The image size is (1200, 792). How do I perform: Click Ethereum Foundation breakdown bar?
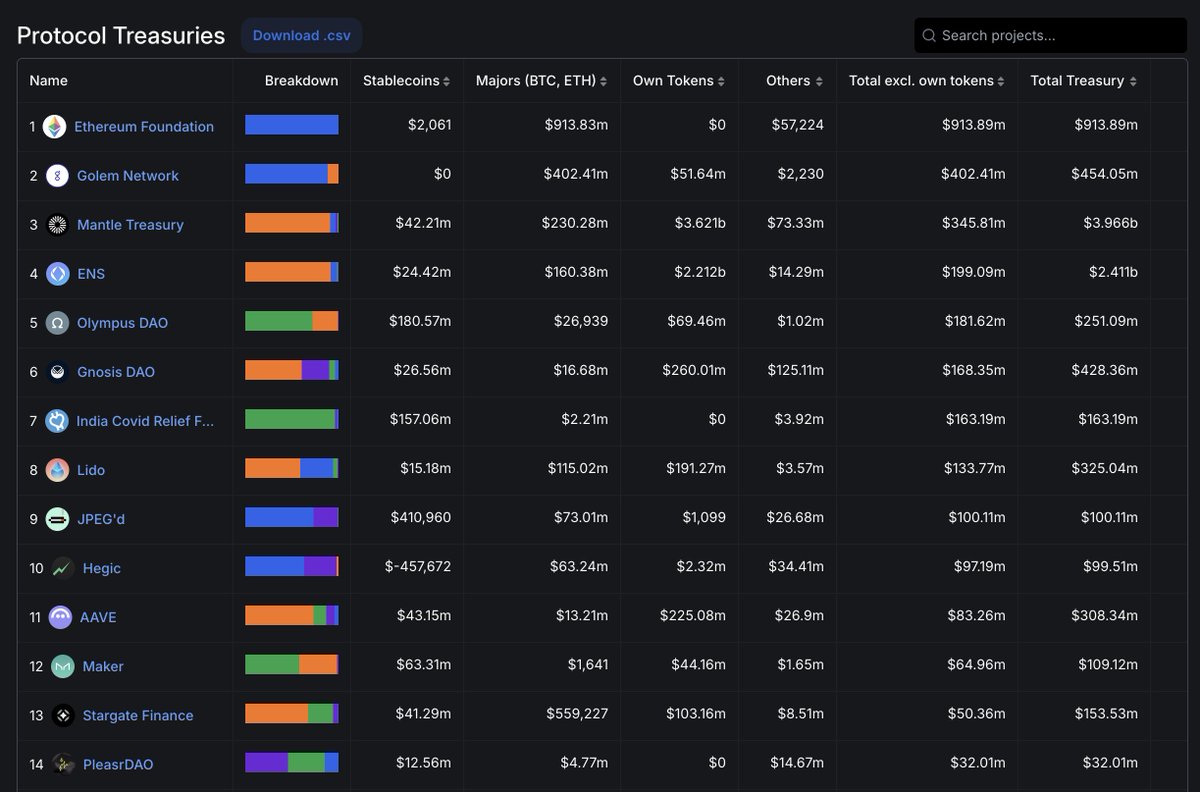point(292,125)
